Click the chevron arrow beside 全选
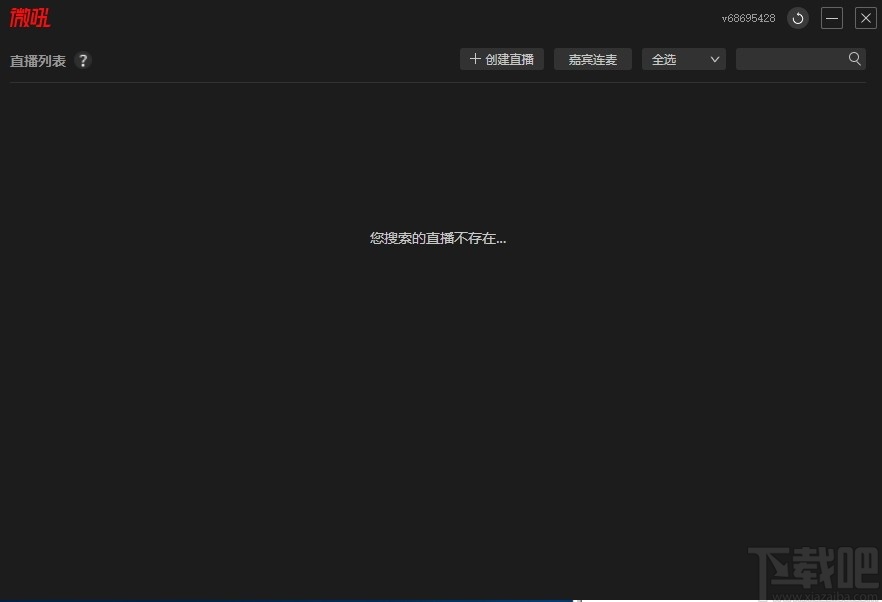This screenshot has width=882, height=602. pyautogui.click(x=714, y=59)
